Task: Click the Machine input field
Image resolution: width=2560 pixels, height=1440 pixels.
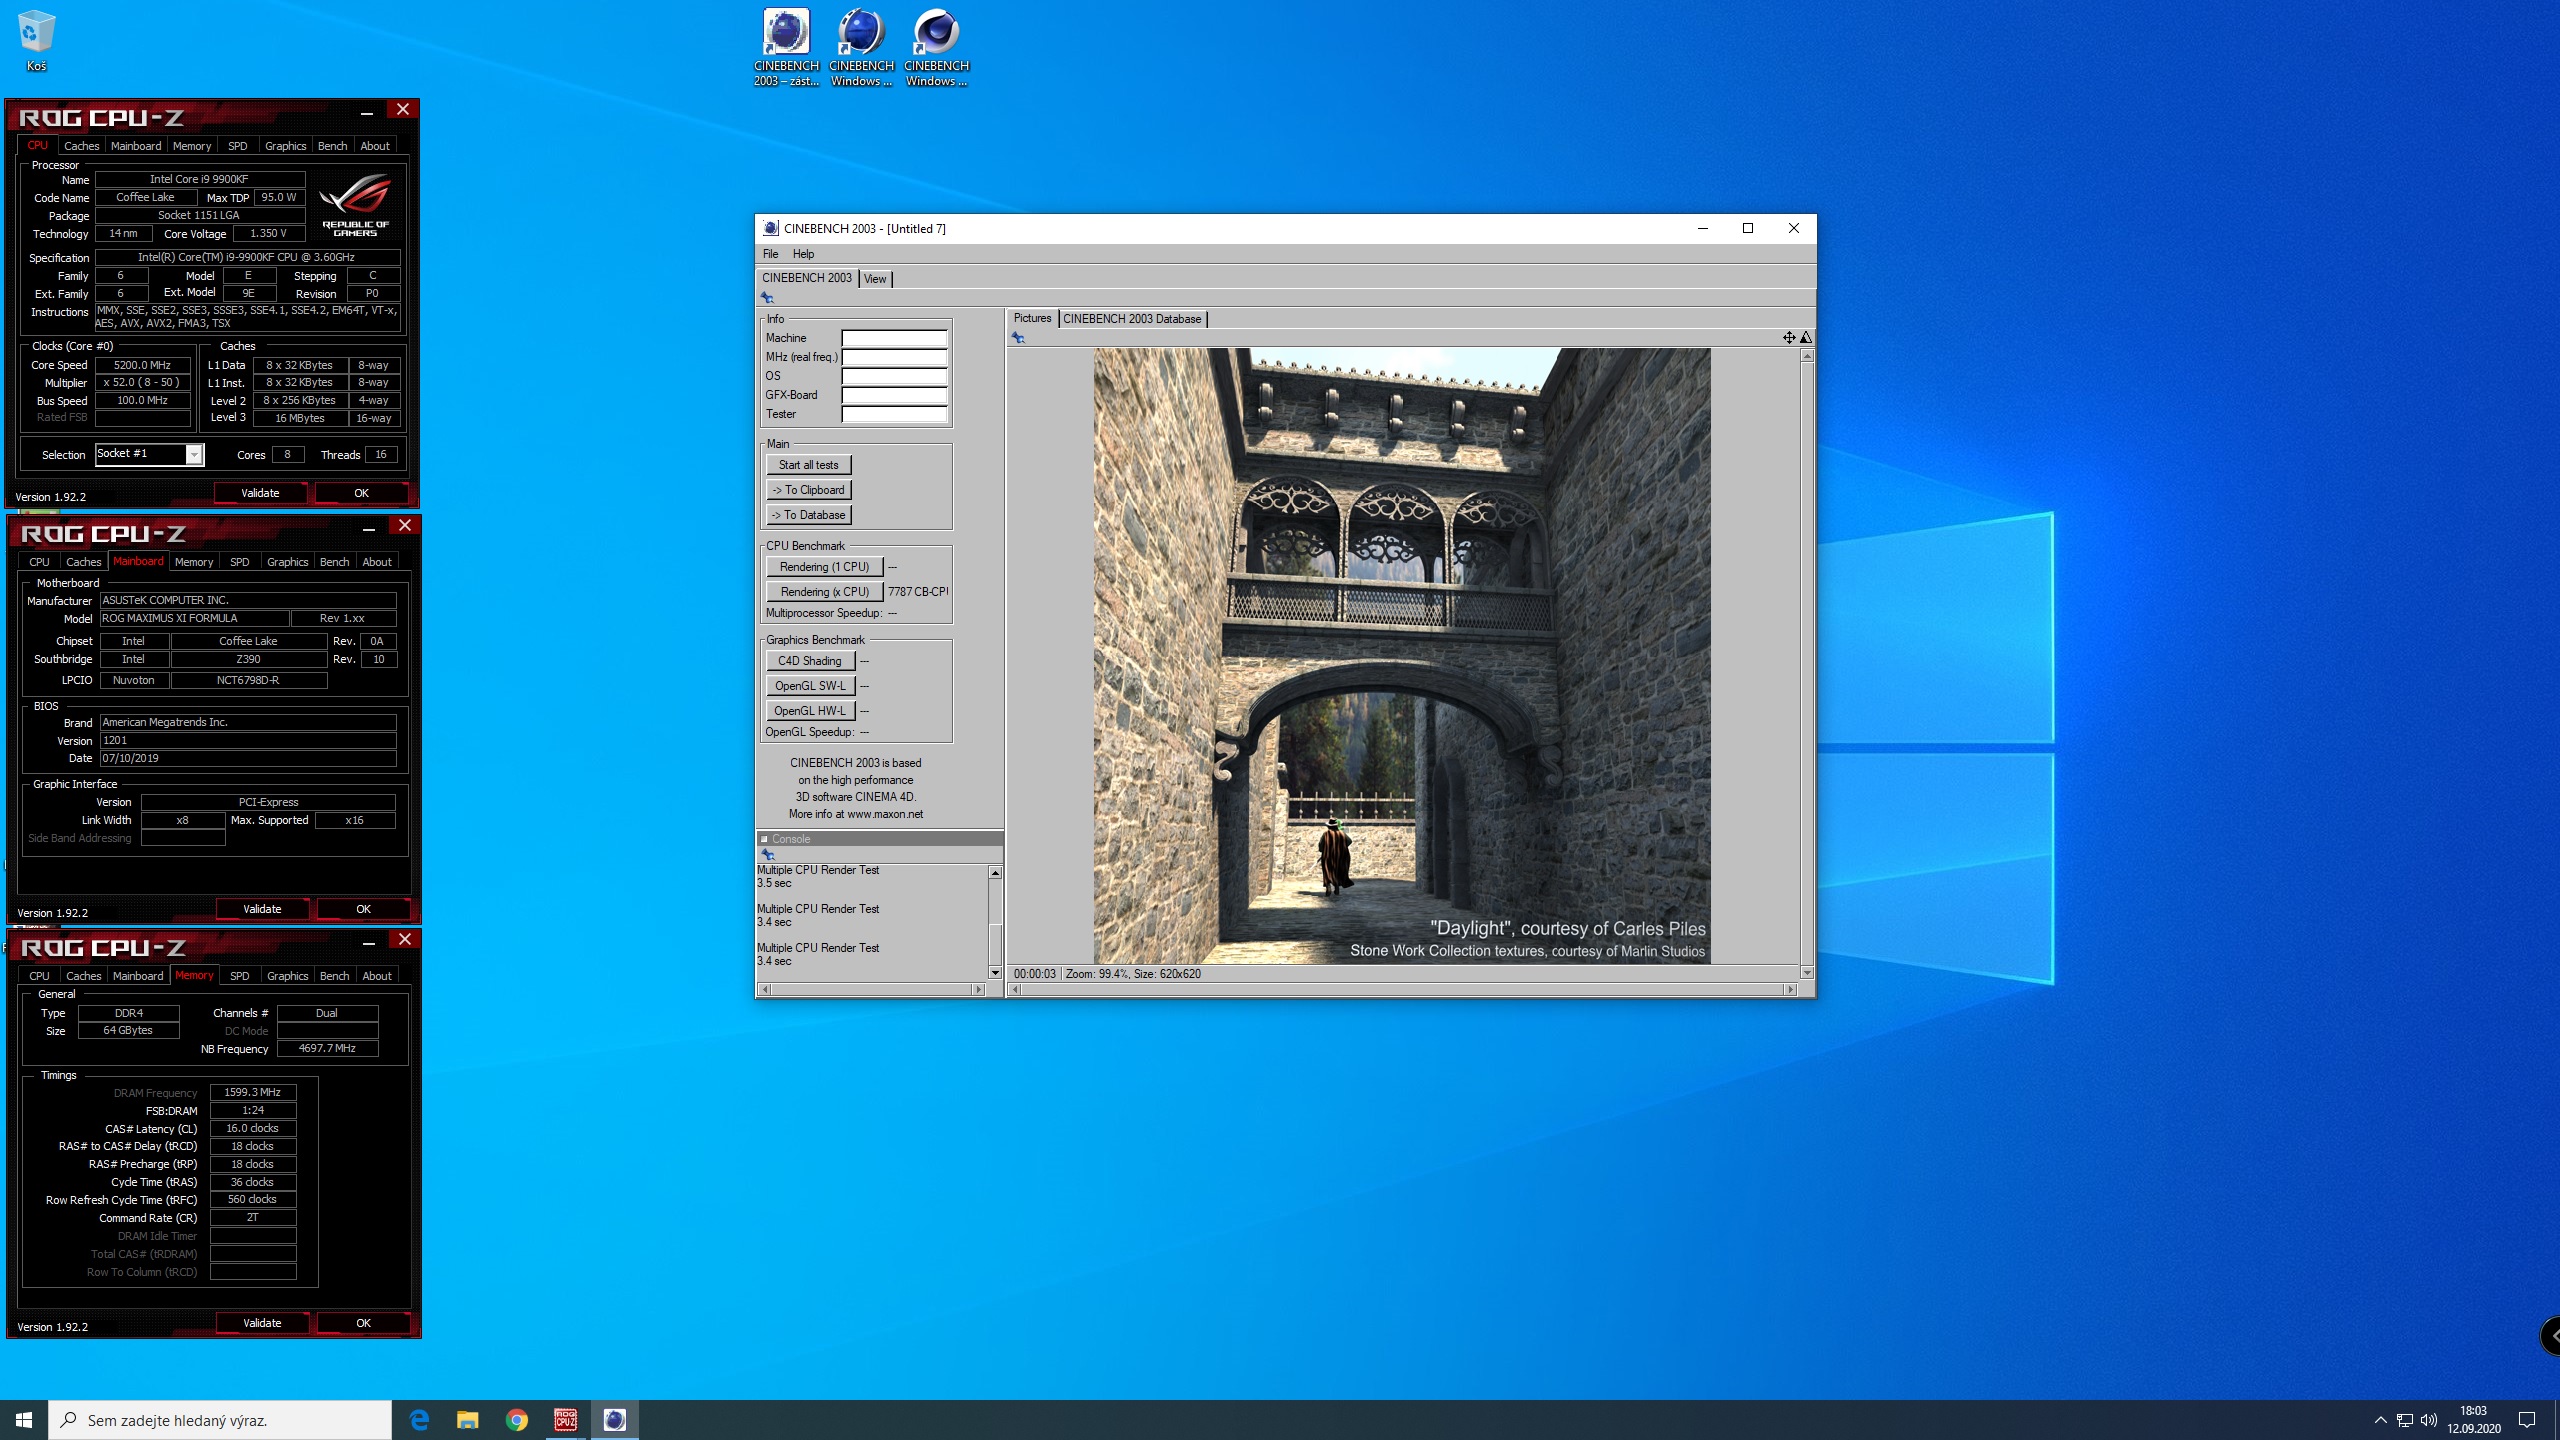Action: (894, 338)
